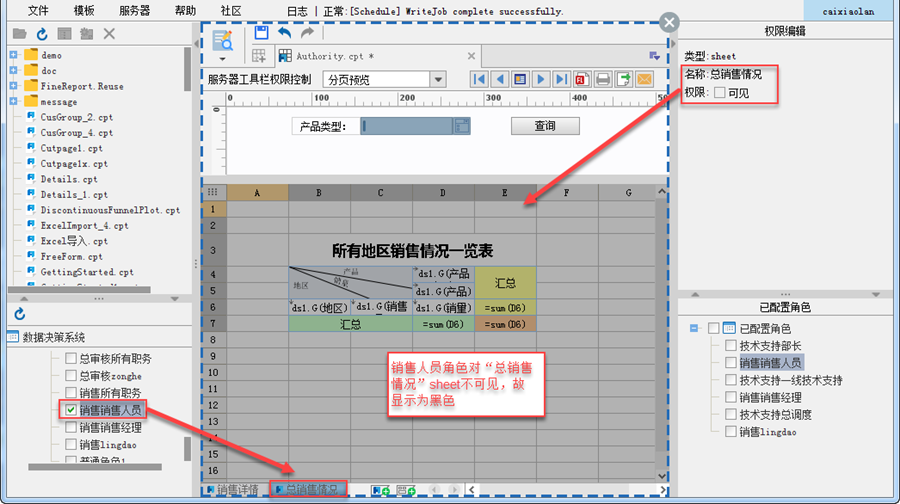The image size is (900, 504).
Task: Check the 总审核所有职务 role
Action: (x=71, y=358)
